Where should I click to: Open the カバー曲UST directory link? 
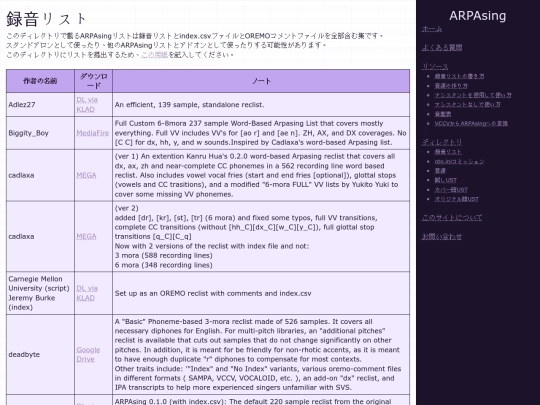(451, 190)
